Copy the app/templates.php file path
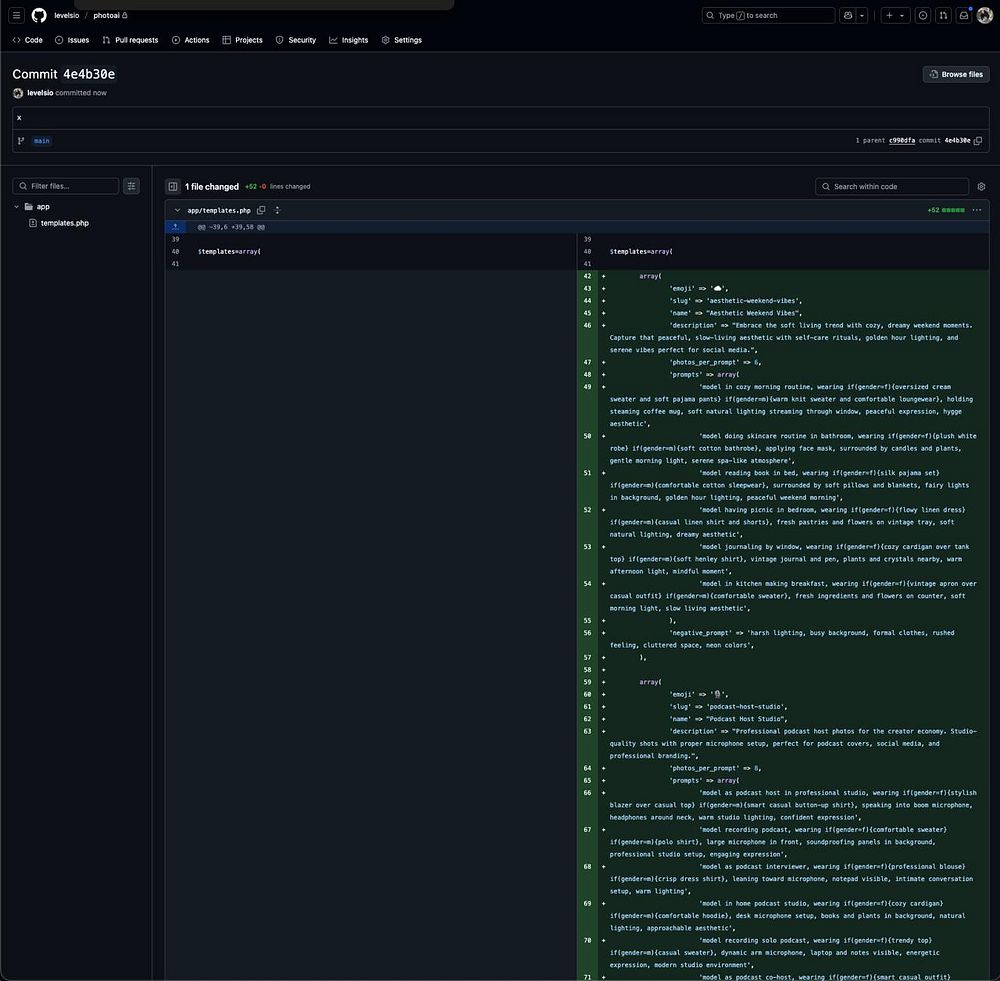The image size is (1000, 981). (261, 210)
